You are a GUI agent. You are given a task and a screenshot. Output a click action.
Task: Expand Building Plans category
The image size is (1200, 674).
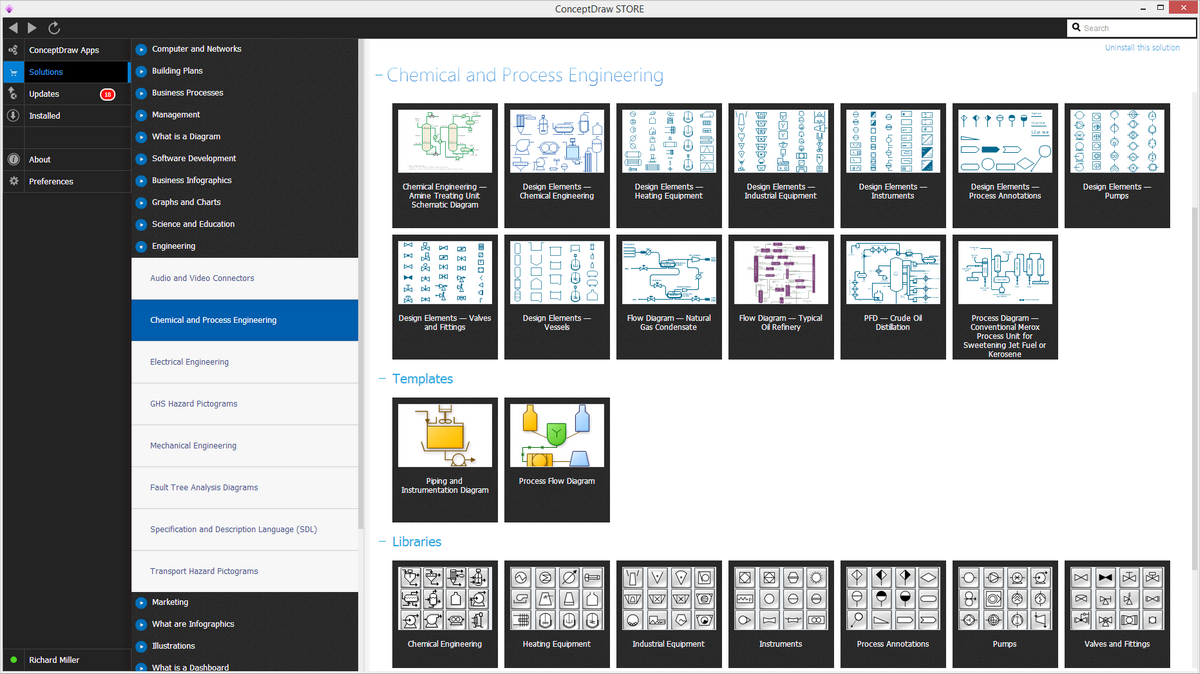[142, 71]
